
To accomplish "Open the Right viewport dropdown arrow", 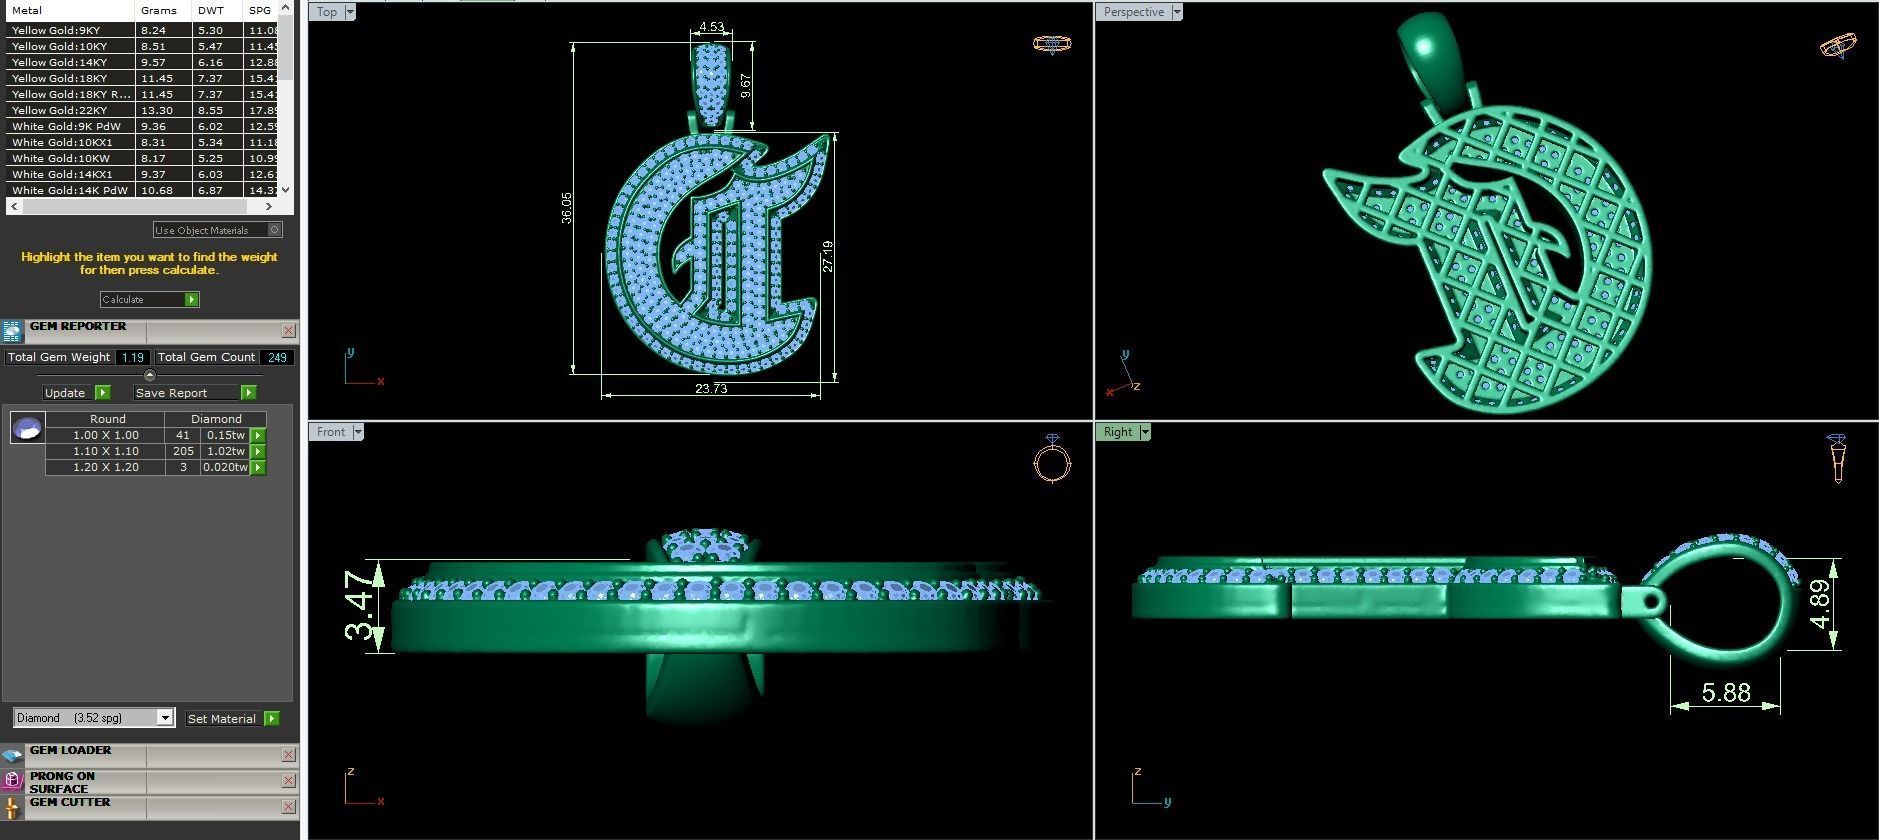I will point(1145,432).
